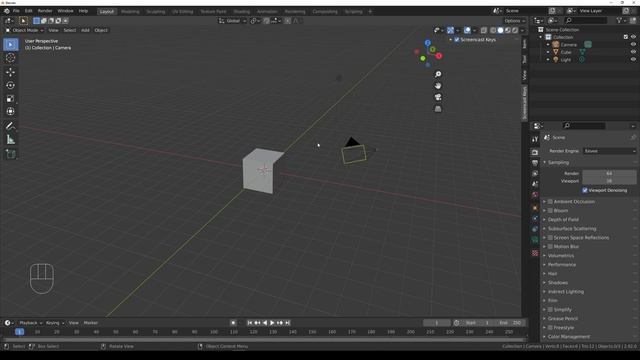Open the File menu
The width and height of the screenshot is (640, 360).
(16, 11)
